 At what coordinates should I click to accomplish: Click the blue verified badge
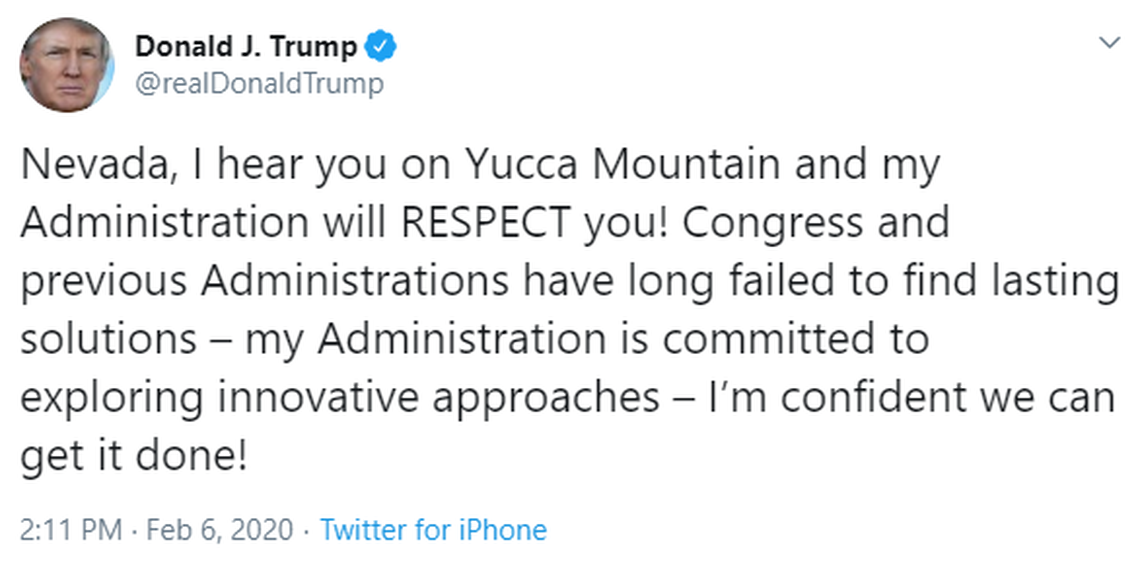tap(382, 46)
